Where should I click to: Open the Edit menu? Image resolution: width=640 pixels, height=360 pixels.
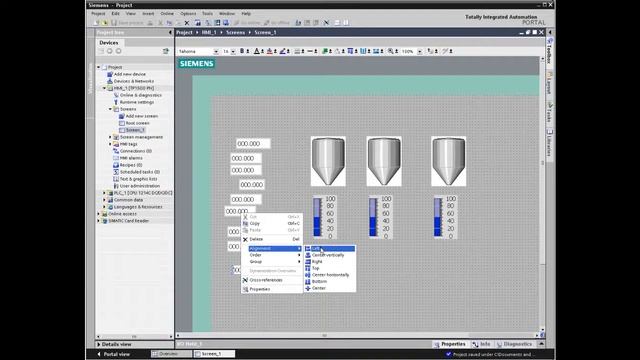coord(116,13)
